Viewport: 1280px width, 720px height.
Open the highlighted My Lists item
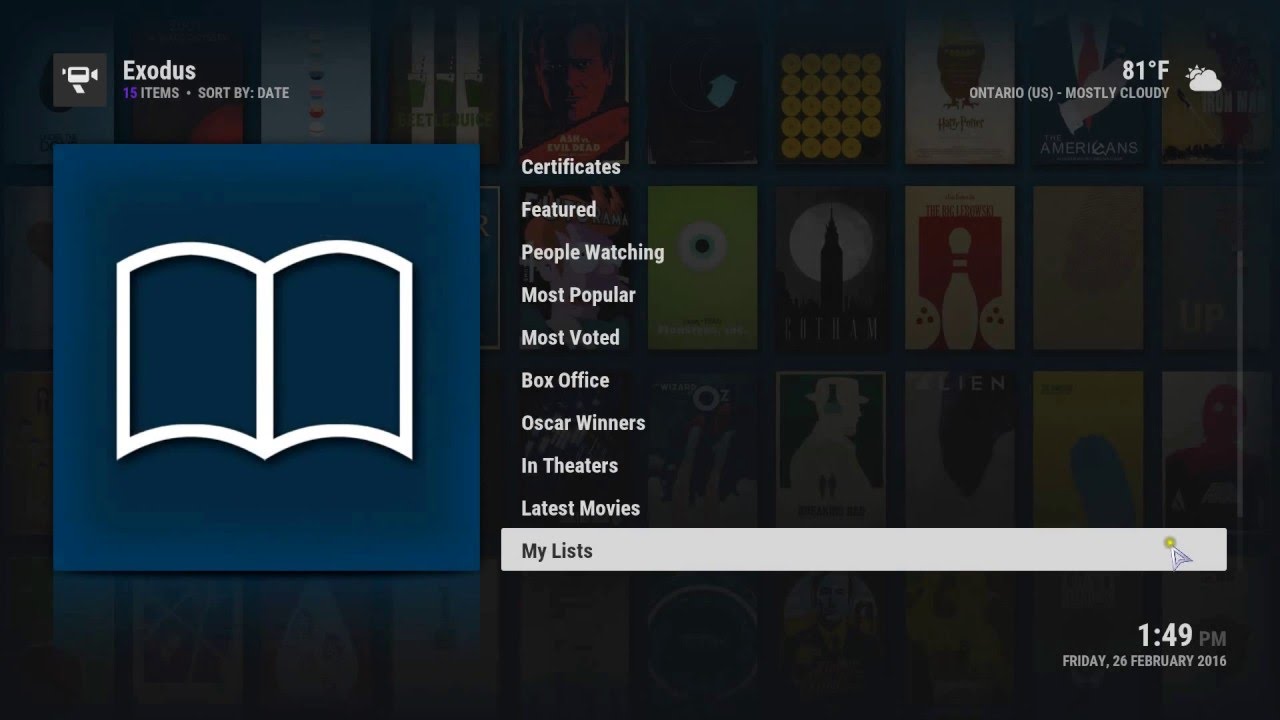point(863,550)
